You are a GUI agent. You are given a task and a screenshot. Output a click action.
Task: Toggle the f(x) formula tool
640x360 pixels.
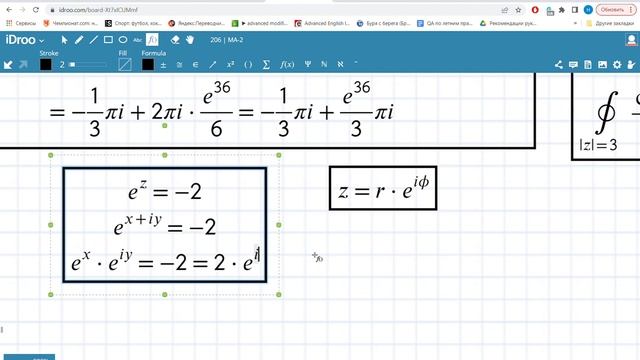[152, 40]
